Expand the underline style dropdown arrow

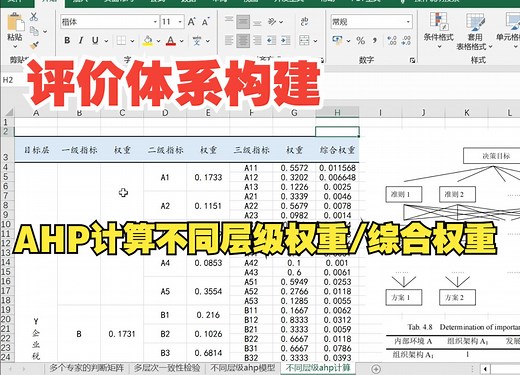(x=106, y=41)
